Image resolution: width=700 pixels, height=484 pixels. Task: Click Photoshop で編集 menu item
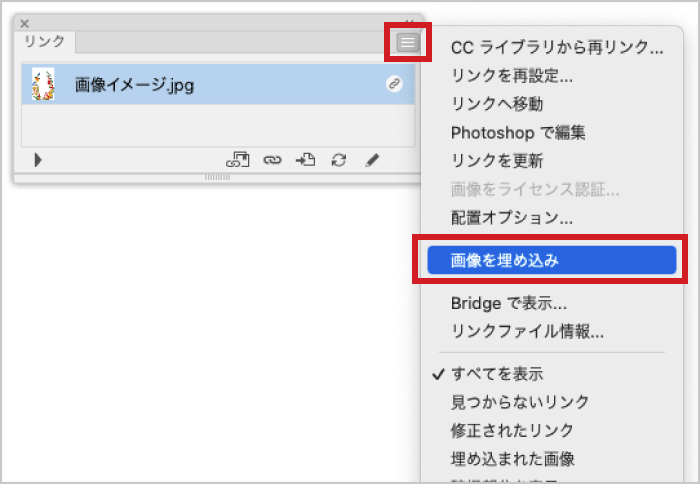[x=517, y=132]
